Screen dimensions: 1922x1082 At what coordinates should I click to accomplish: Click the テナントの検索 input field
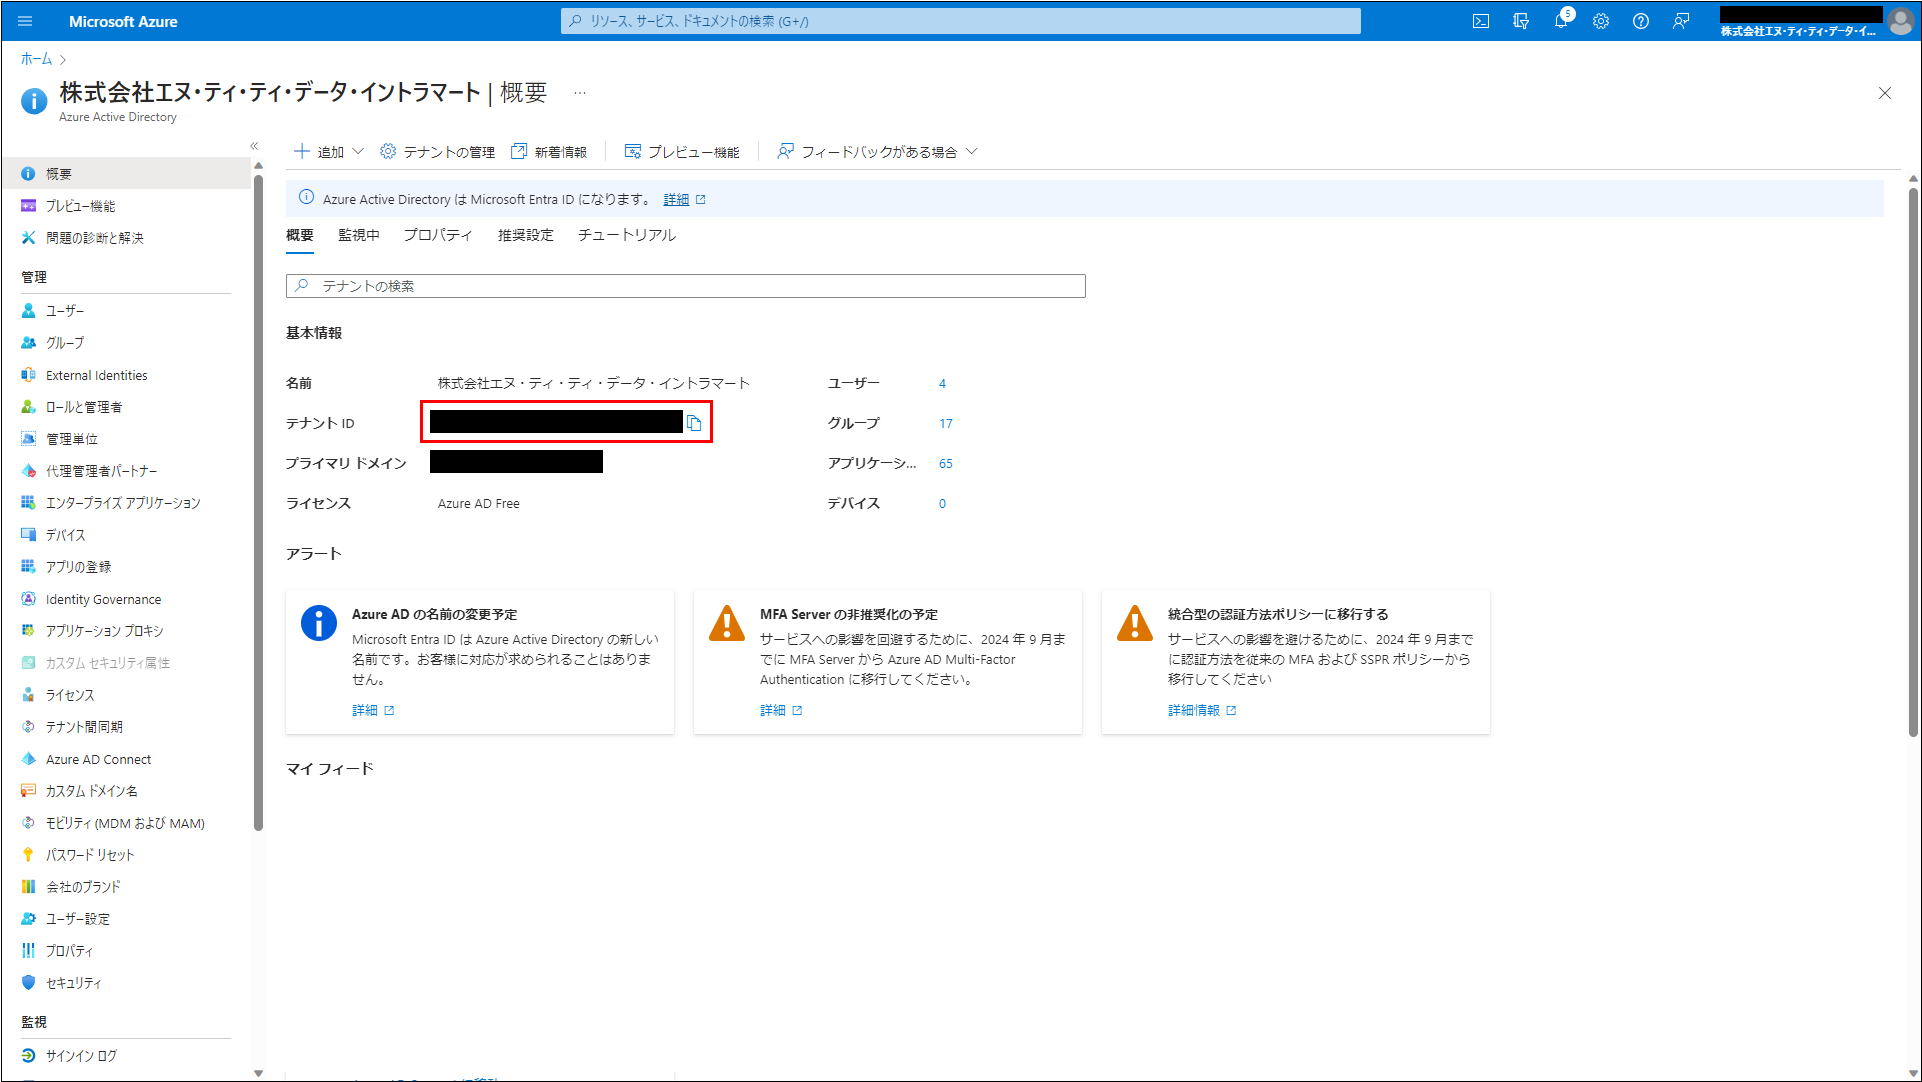click(685, 285)
